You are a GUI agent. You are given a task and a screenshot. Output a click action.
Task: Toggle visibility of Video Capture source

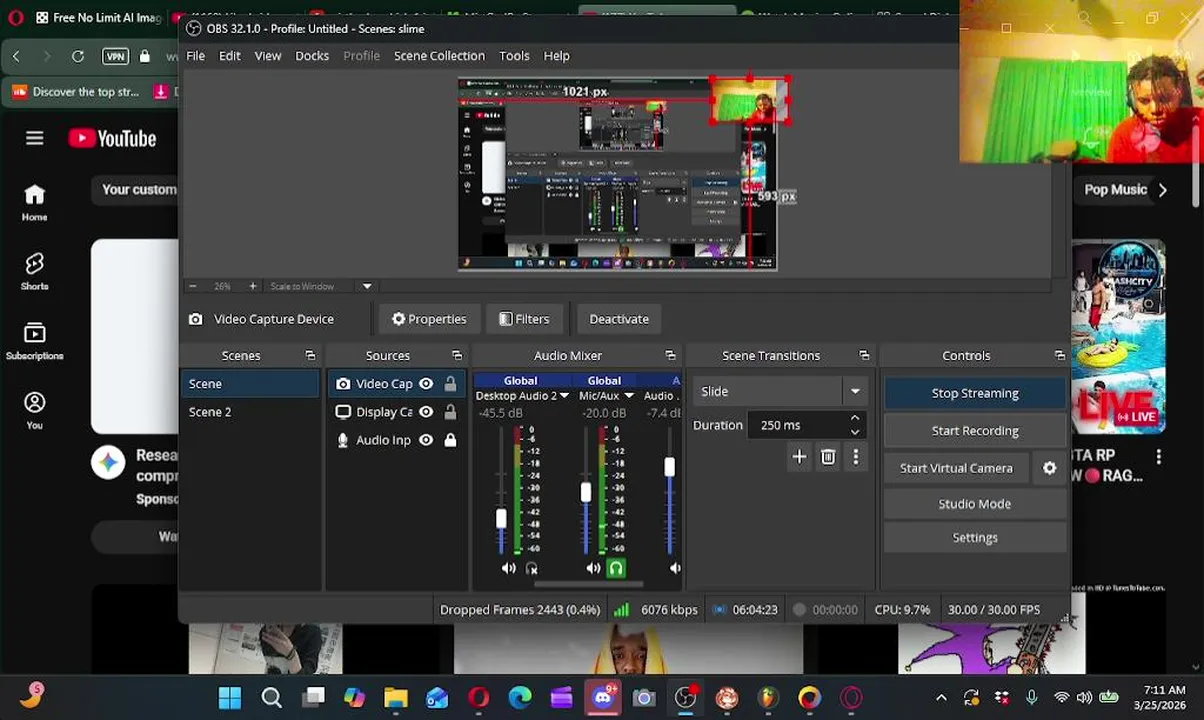tap(426, 384)
